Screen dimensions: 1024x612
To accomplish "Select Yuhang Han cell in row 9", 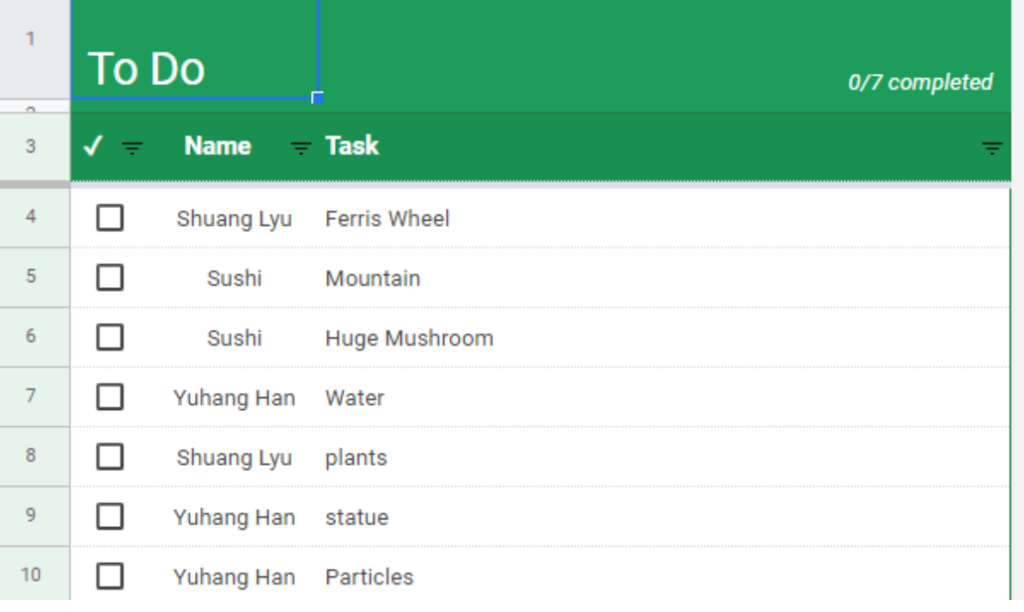I will [234, 517].
